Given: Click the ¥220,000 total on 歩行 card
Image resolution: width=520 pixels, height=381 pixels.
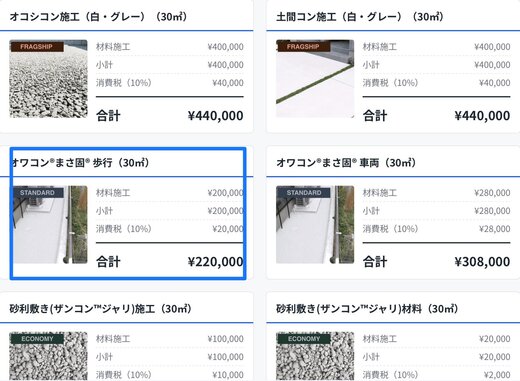Looking at the screenshot, I should pos(216,262).
